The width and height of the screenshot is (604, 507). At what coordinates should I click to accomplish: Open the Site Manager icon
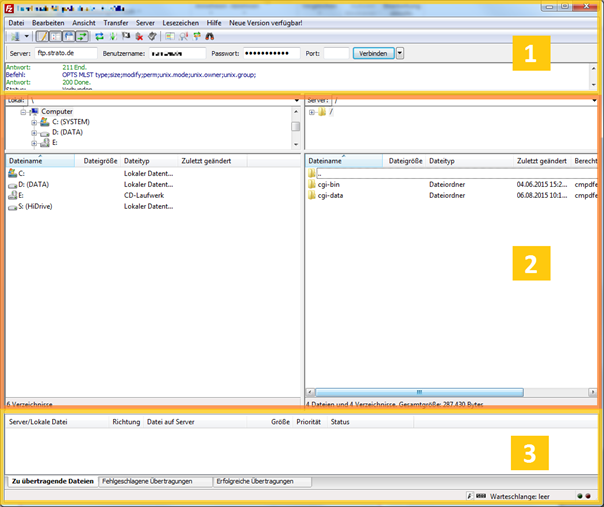click(13, 36)
